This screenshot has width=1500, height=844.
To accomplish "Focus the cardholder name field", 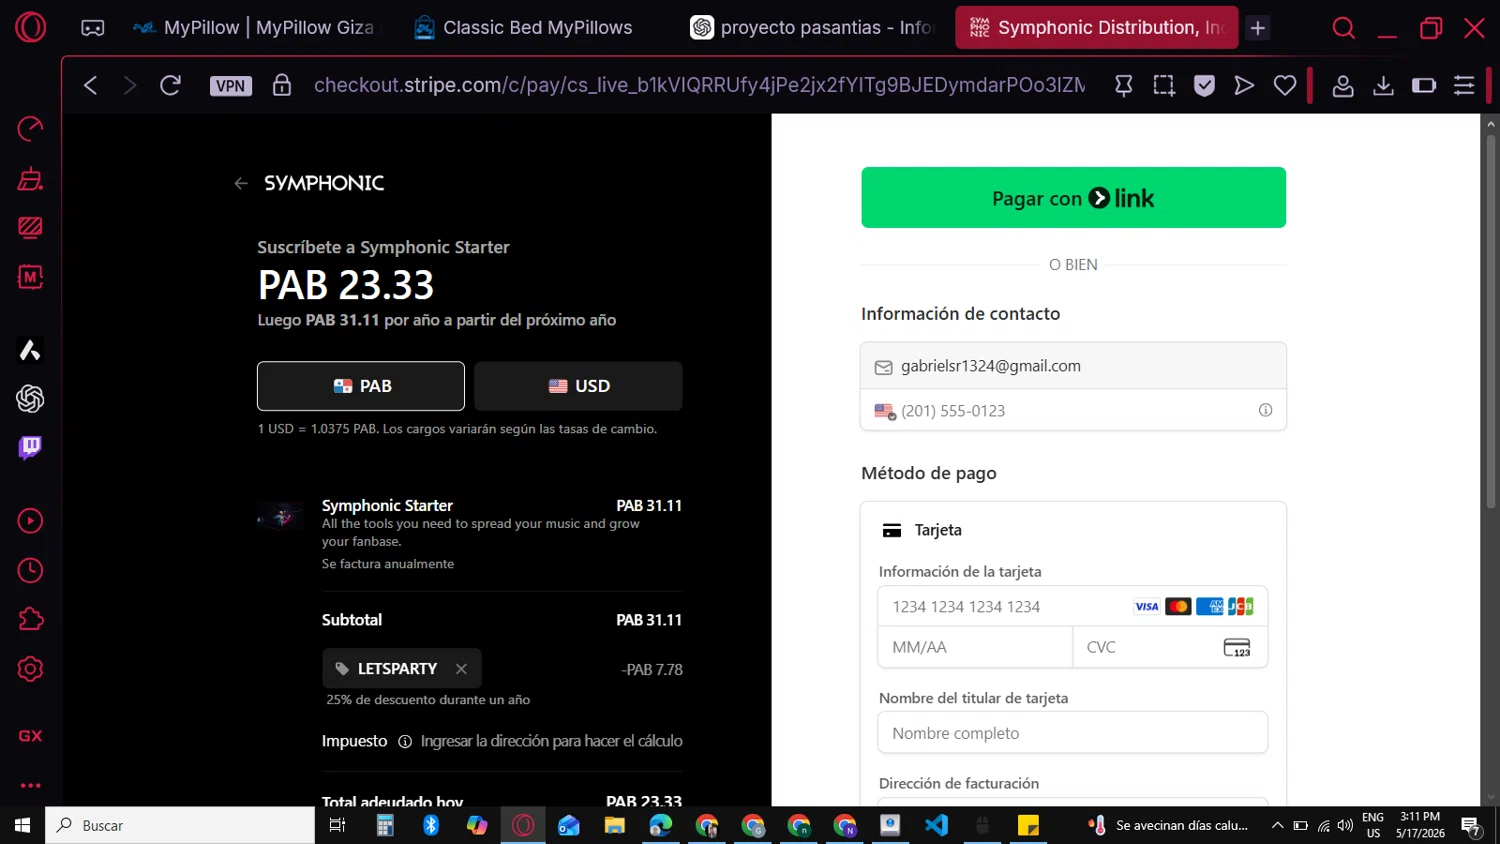I will 1073,733.
